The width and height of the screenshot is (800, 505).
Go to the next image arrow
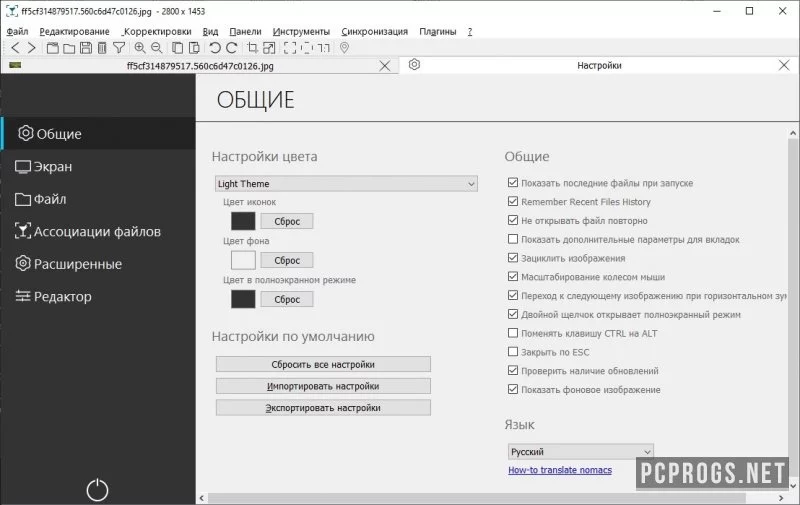tap(32, 48)
